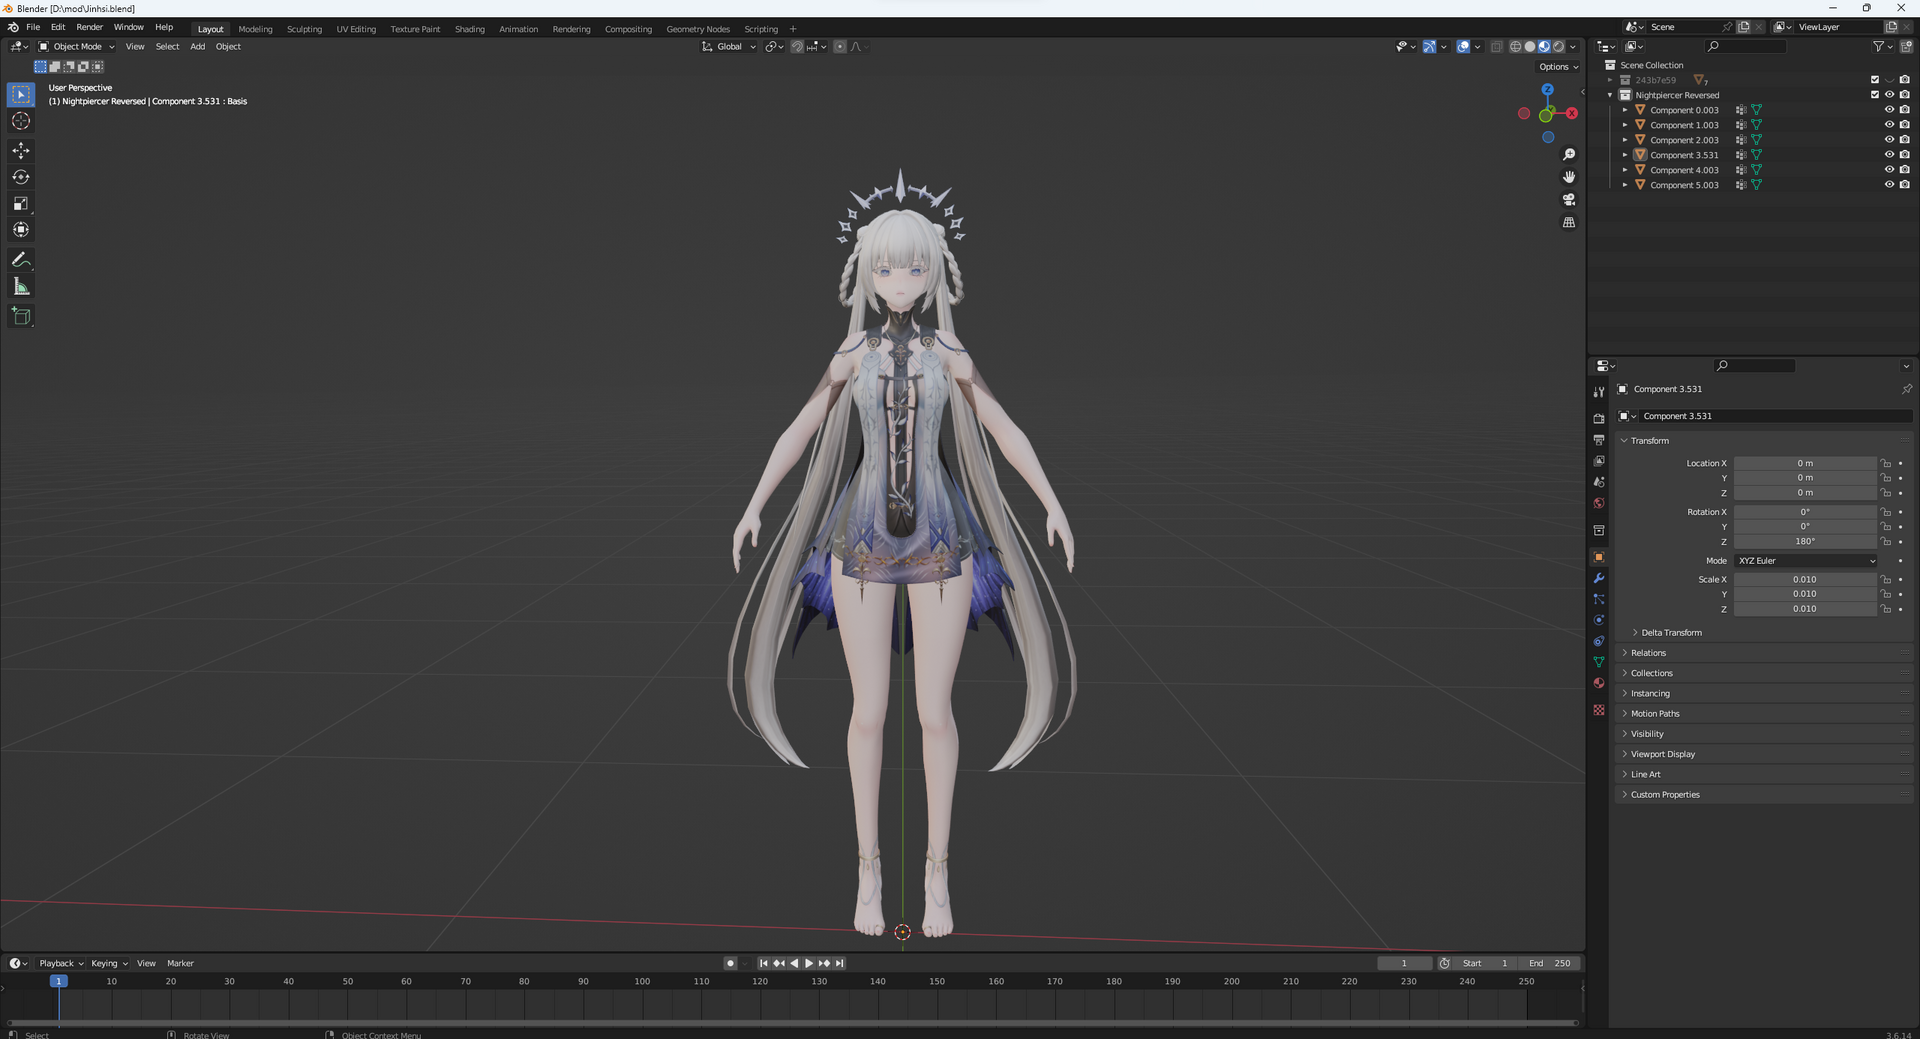Expand the Delta Transform panel
The width and height of the screenshot is (1920, 1039).
click(x=1671, y=633)
